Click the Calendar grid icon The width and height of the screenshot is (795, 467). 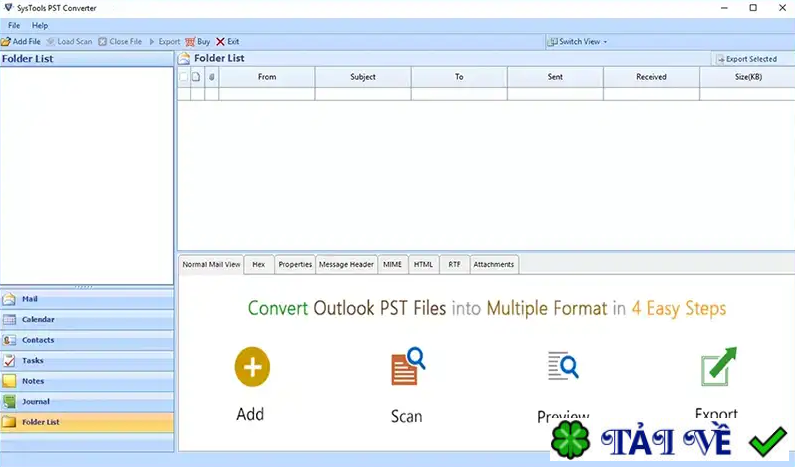click(x=9, y=319)
